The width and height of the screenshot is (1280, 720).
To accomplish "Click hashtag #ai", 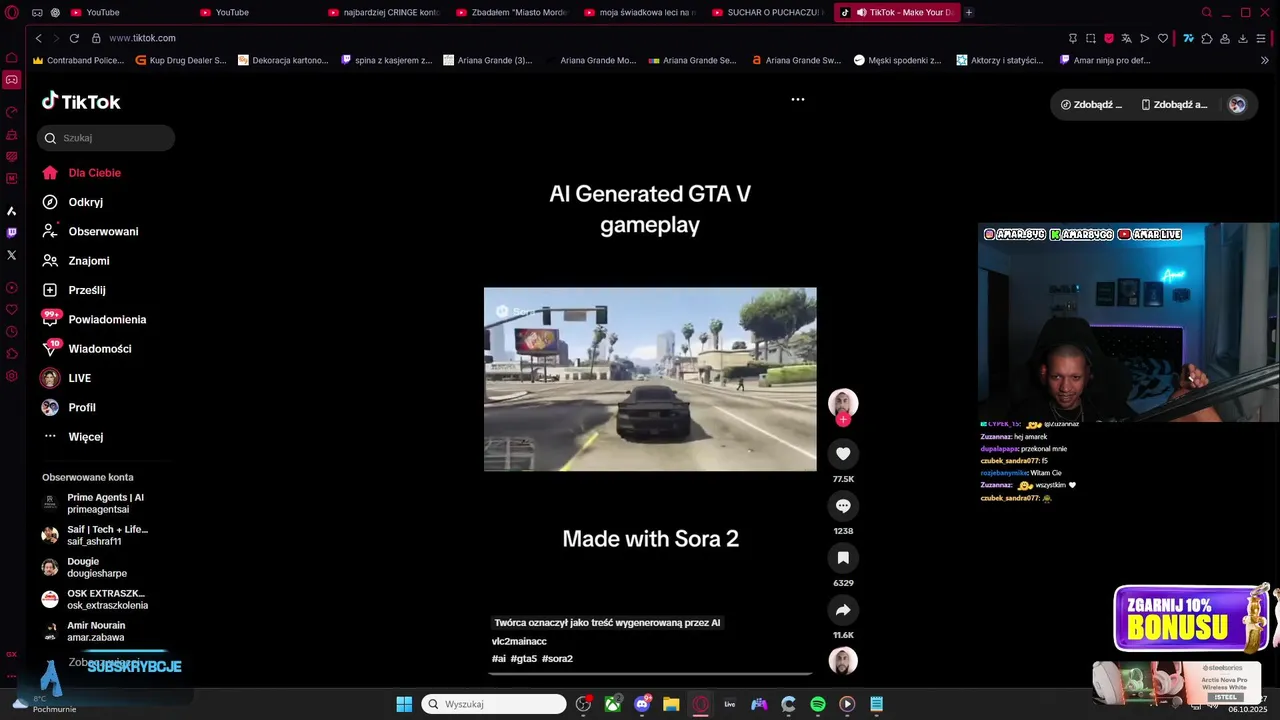I will pyautogui.click(x=499, y=659).
